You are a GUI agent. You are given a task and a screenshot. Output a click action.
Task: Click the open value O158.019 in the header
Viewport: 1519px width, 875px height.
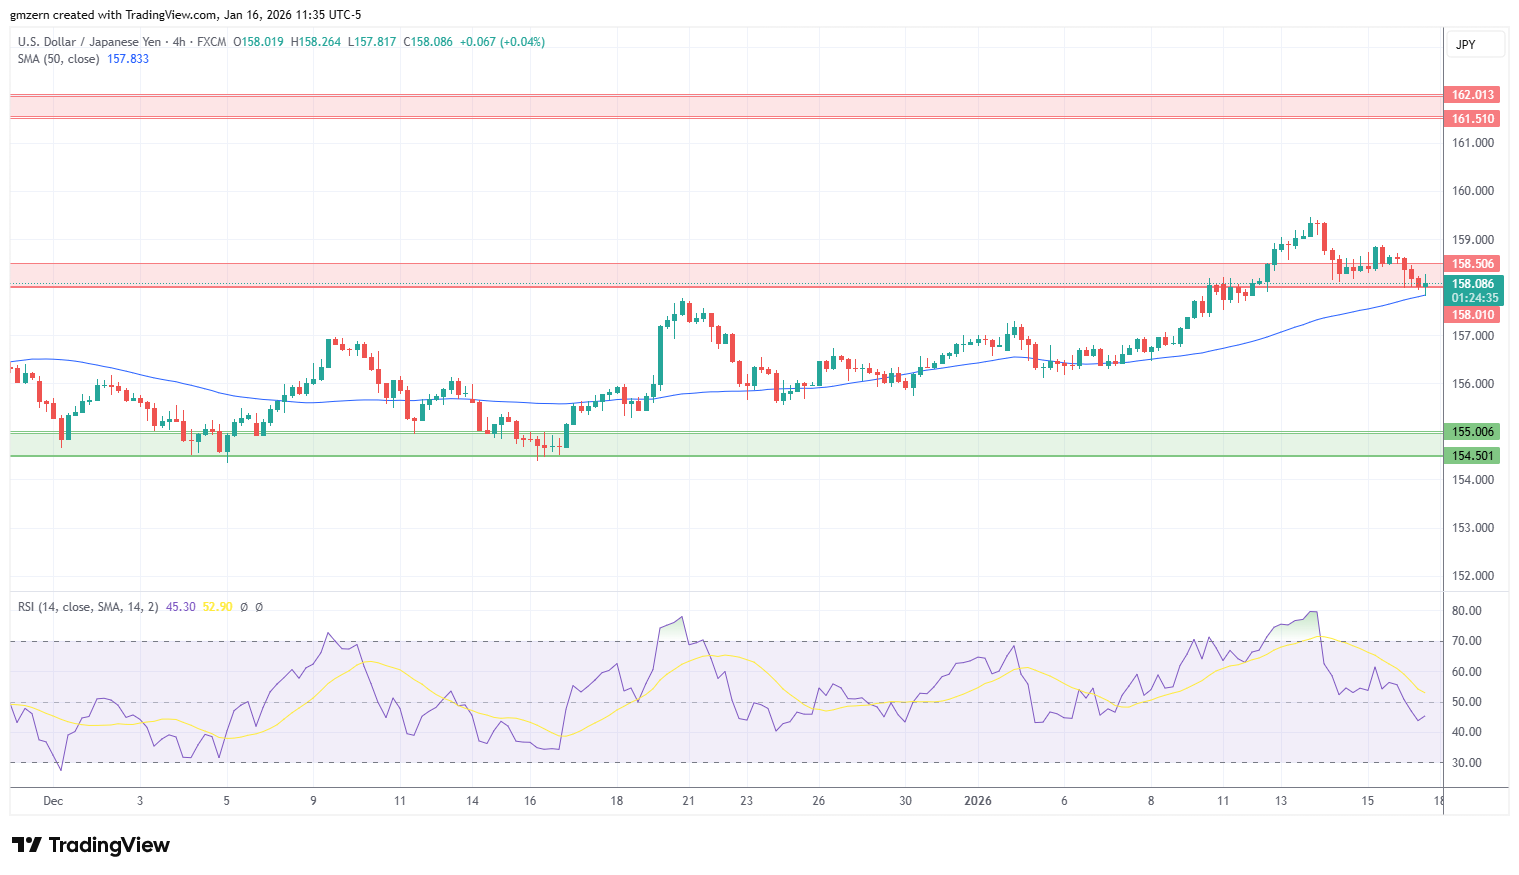258,42
